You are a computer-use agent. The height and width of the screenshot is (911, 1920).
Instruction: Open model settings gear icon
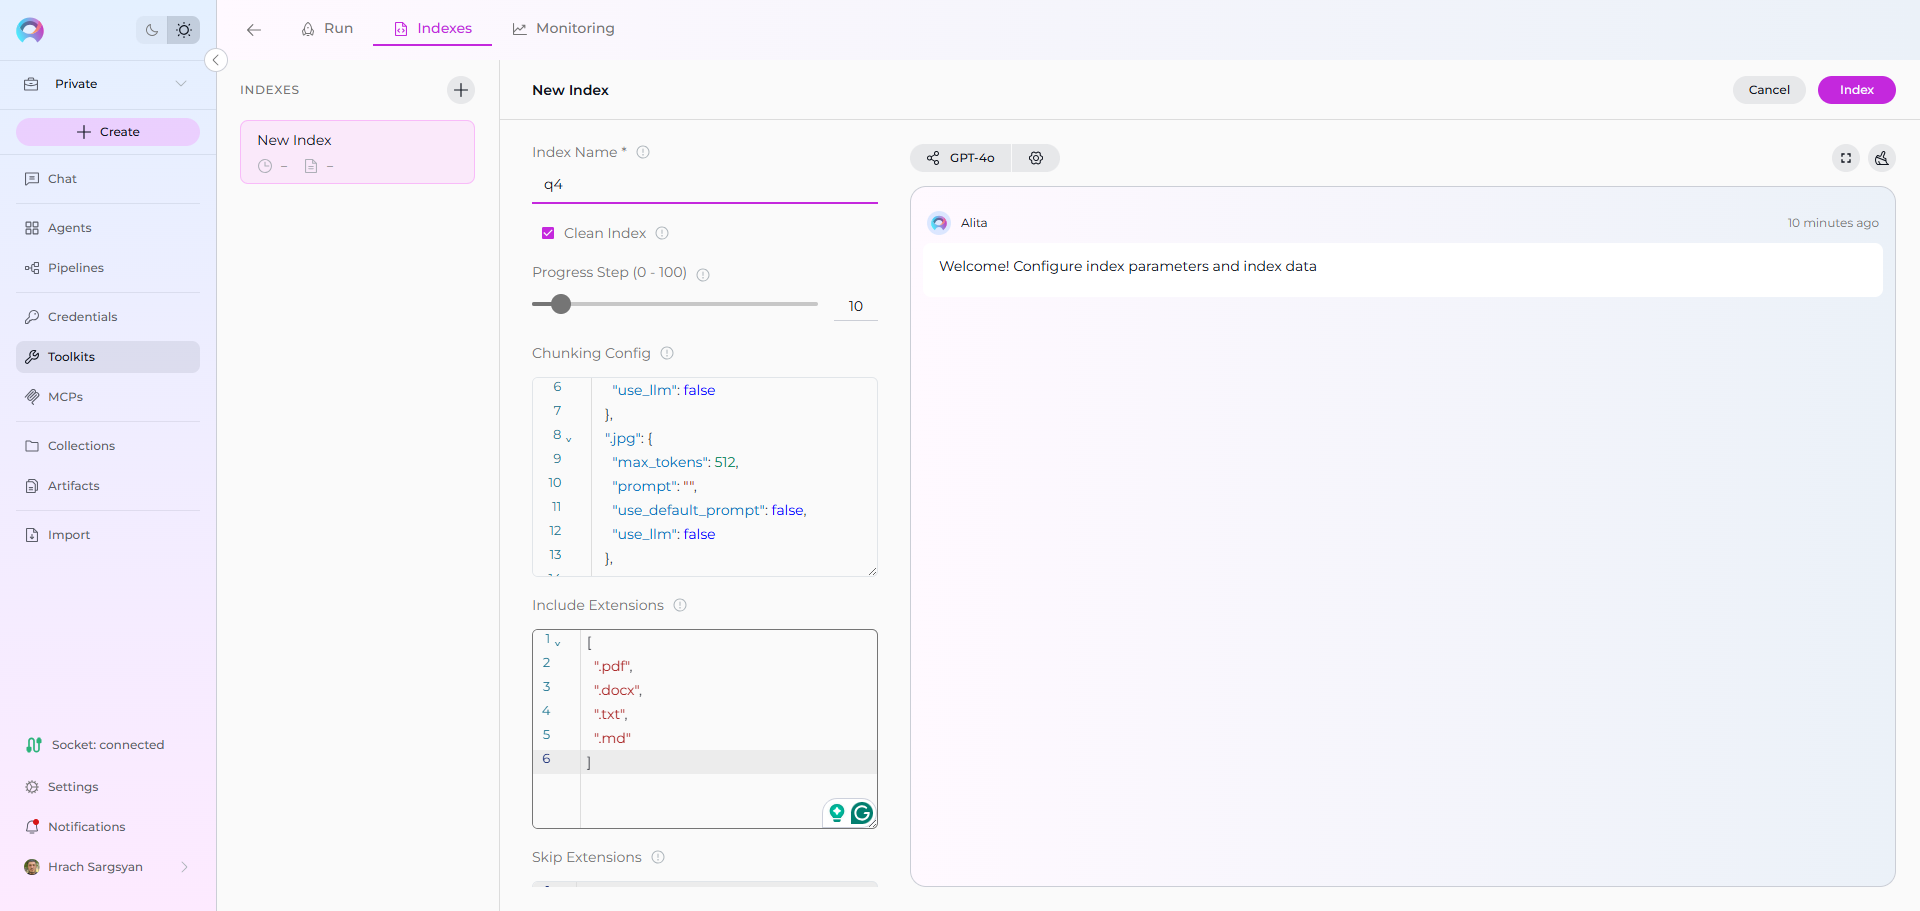coord(1036,158)
